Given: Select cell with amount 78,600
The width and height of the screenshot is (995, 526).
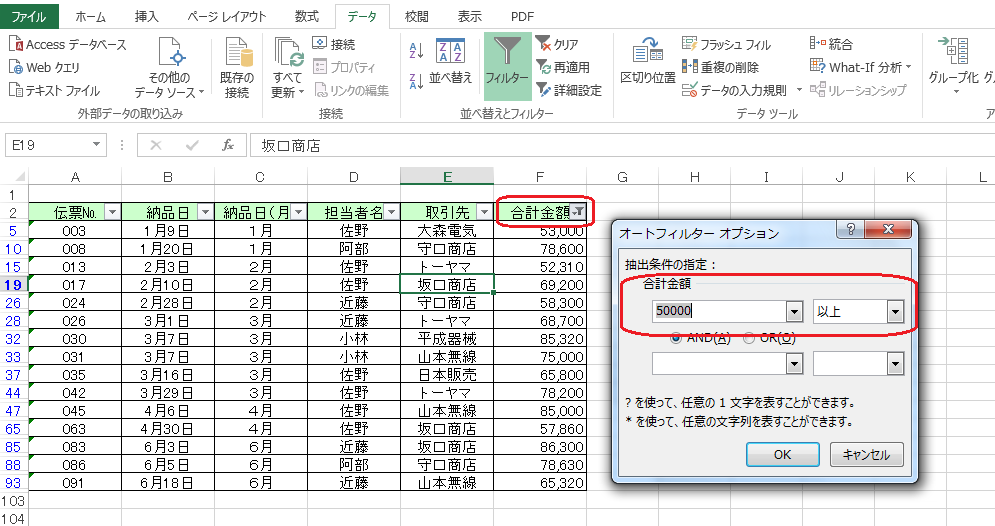Looking at the screenshot, I should coord(540,249).
